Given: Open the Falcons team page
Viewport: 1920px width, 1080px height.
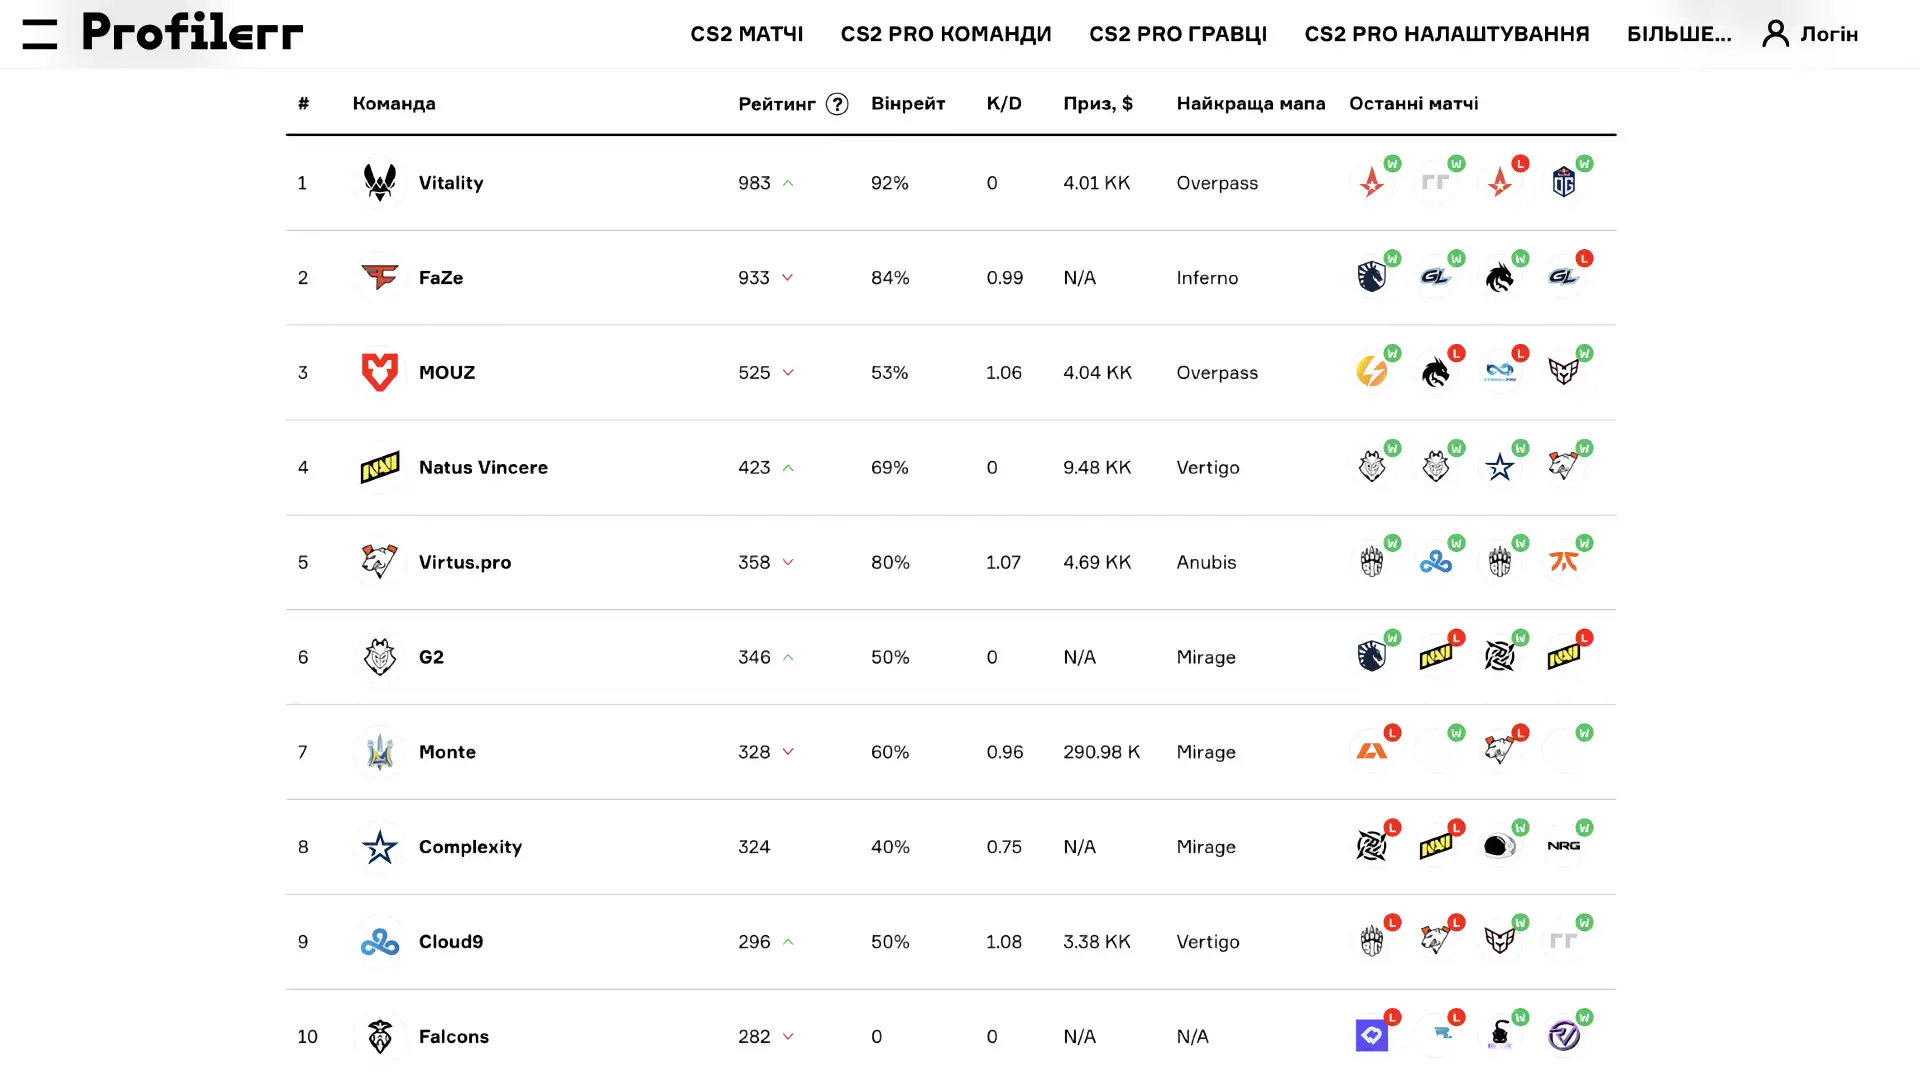Looking at the screenshot, I should pos(454,1037).
